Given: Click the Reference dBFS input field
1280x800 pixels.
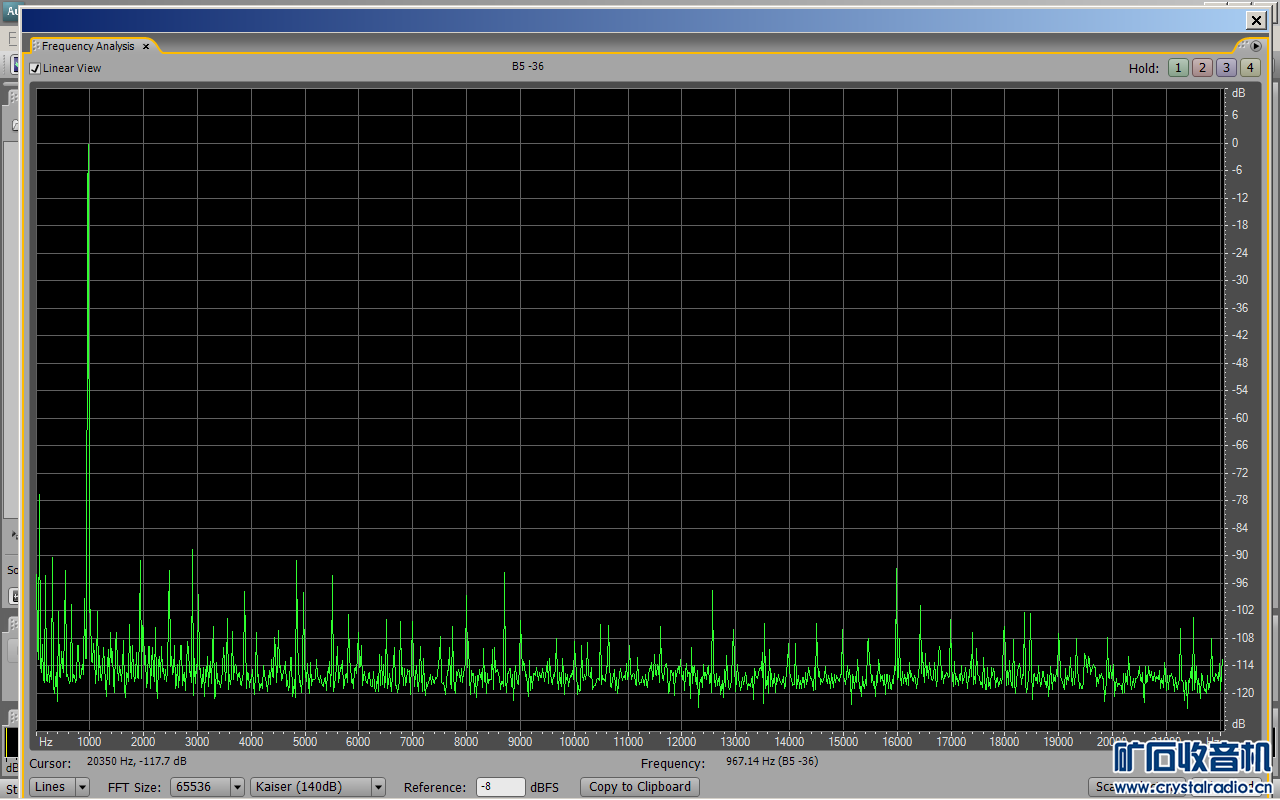Looking at the screenshot, I should pyautogui.click(x=500, y=787).
